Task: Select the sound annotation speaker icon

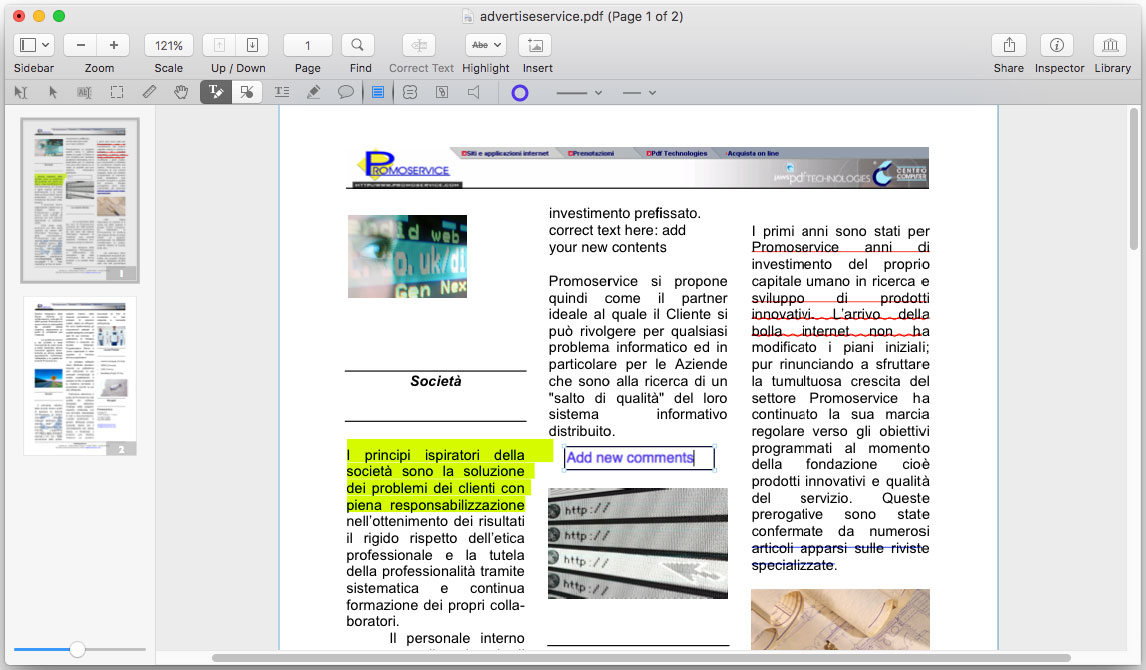Action: [x=474, y=92]
